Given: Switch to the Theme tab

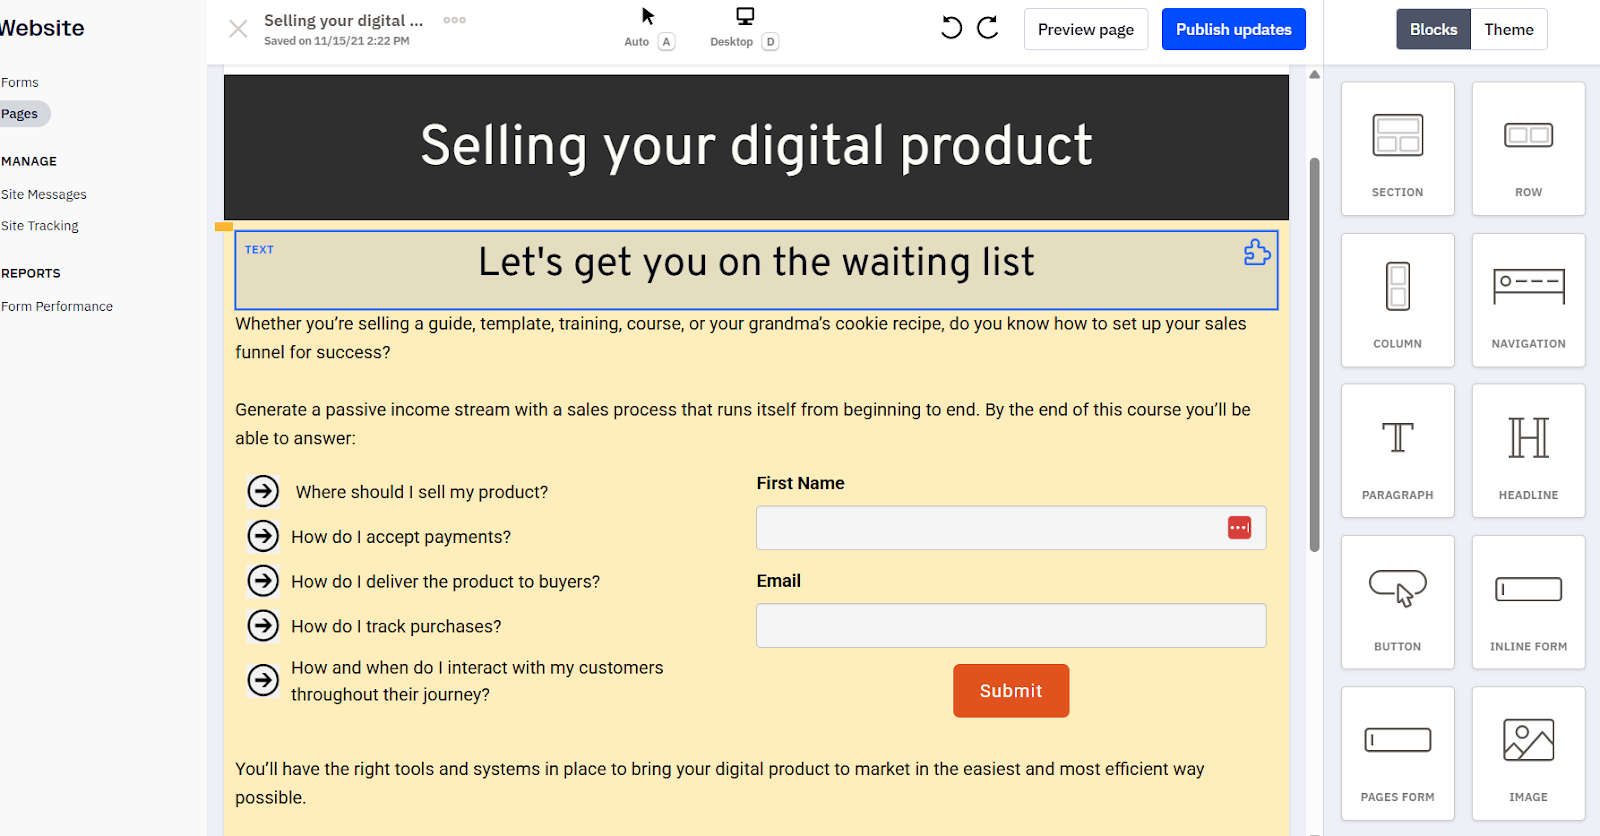Looking at the screenshot, I should pos(1508,29).
